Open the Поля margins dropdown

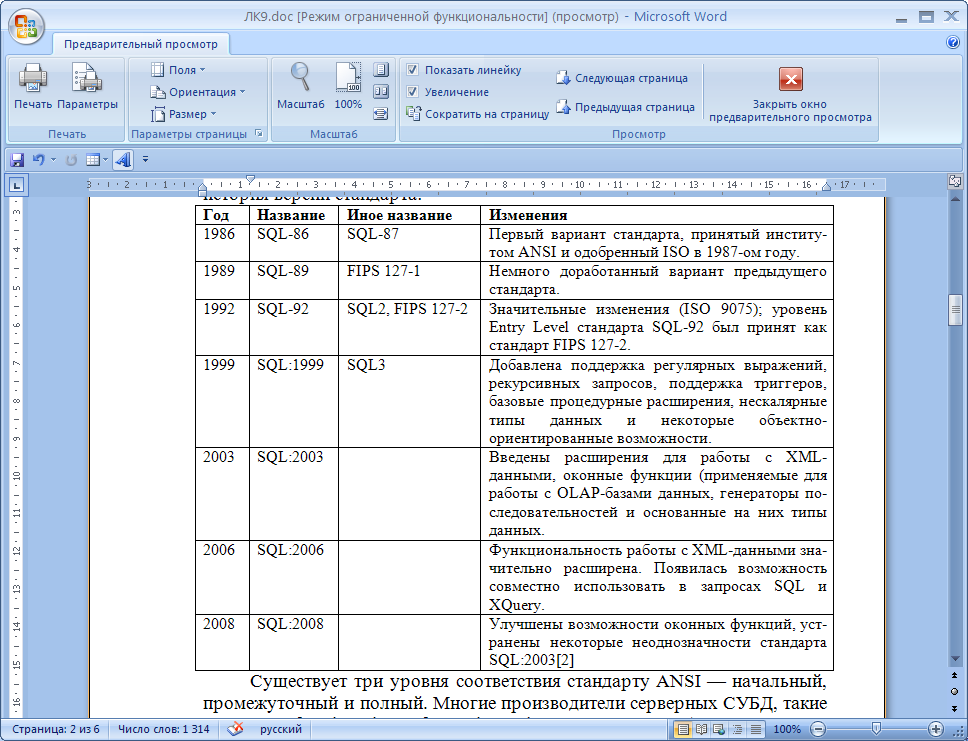click(178, 70)
